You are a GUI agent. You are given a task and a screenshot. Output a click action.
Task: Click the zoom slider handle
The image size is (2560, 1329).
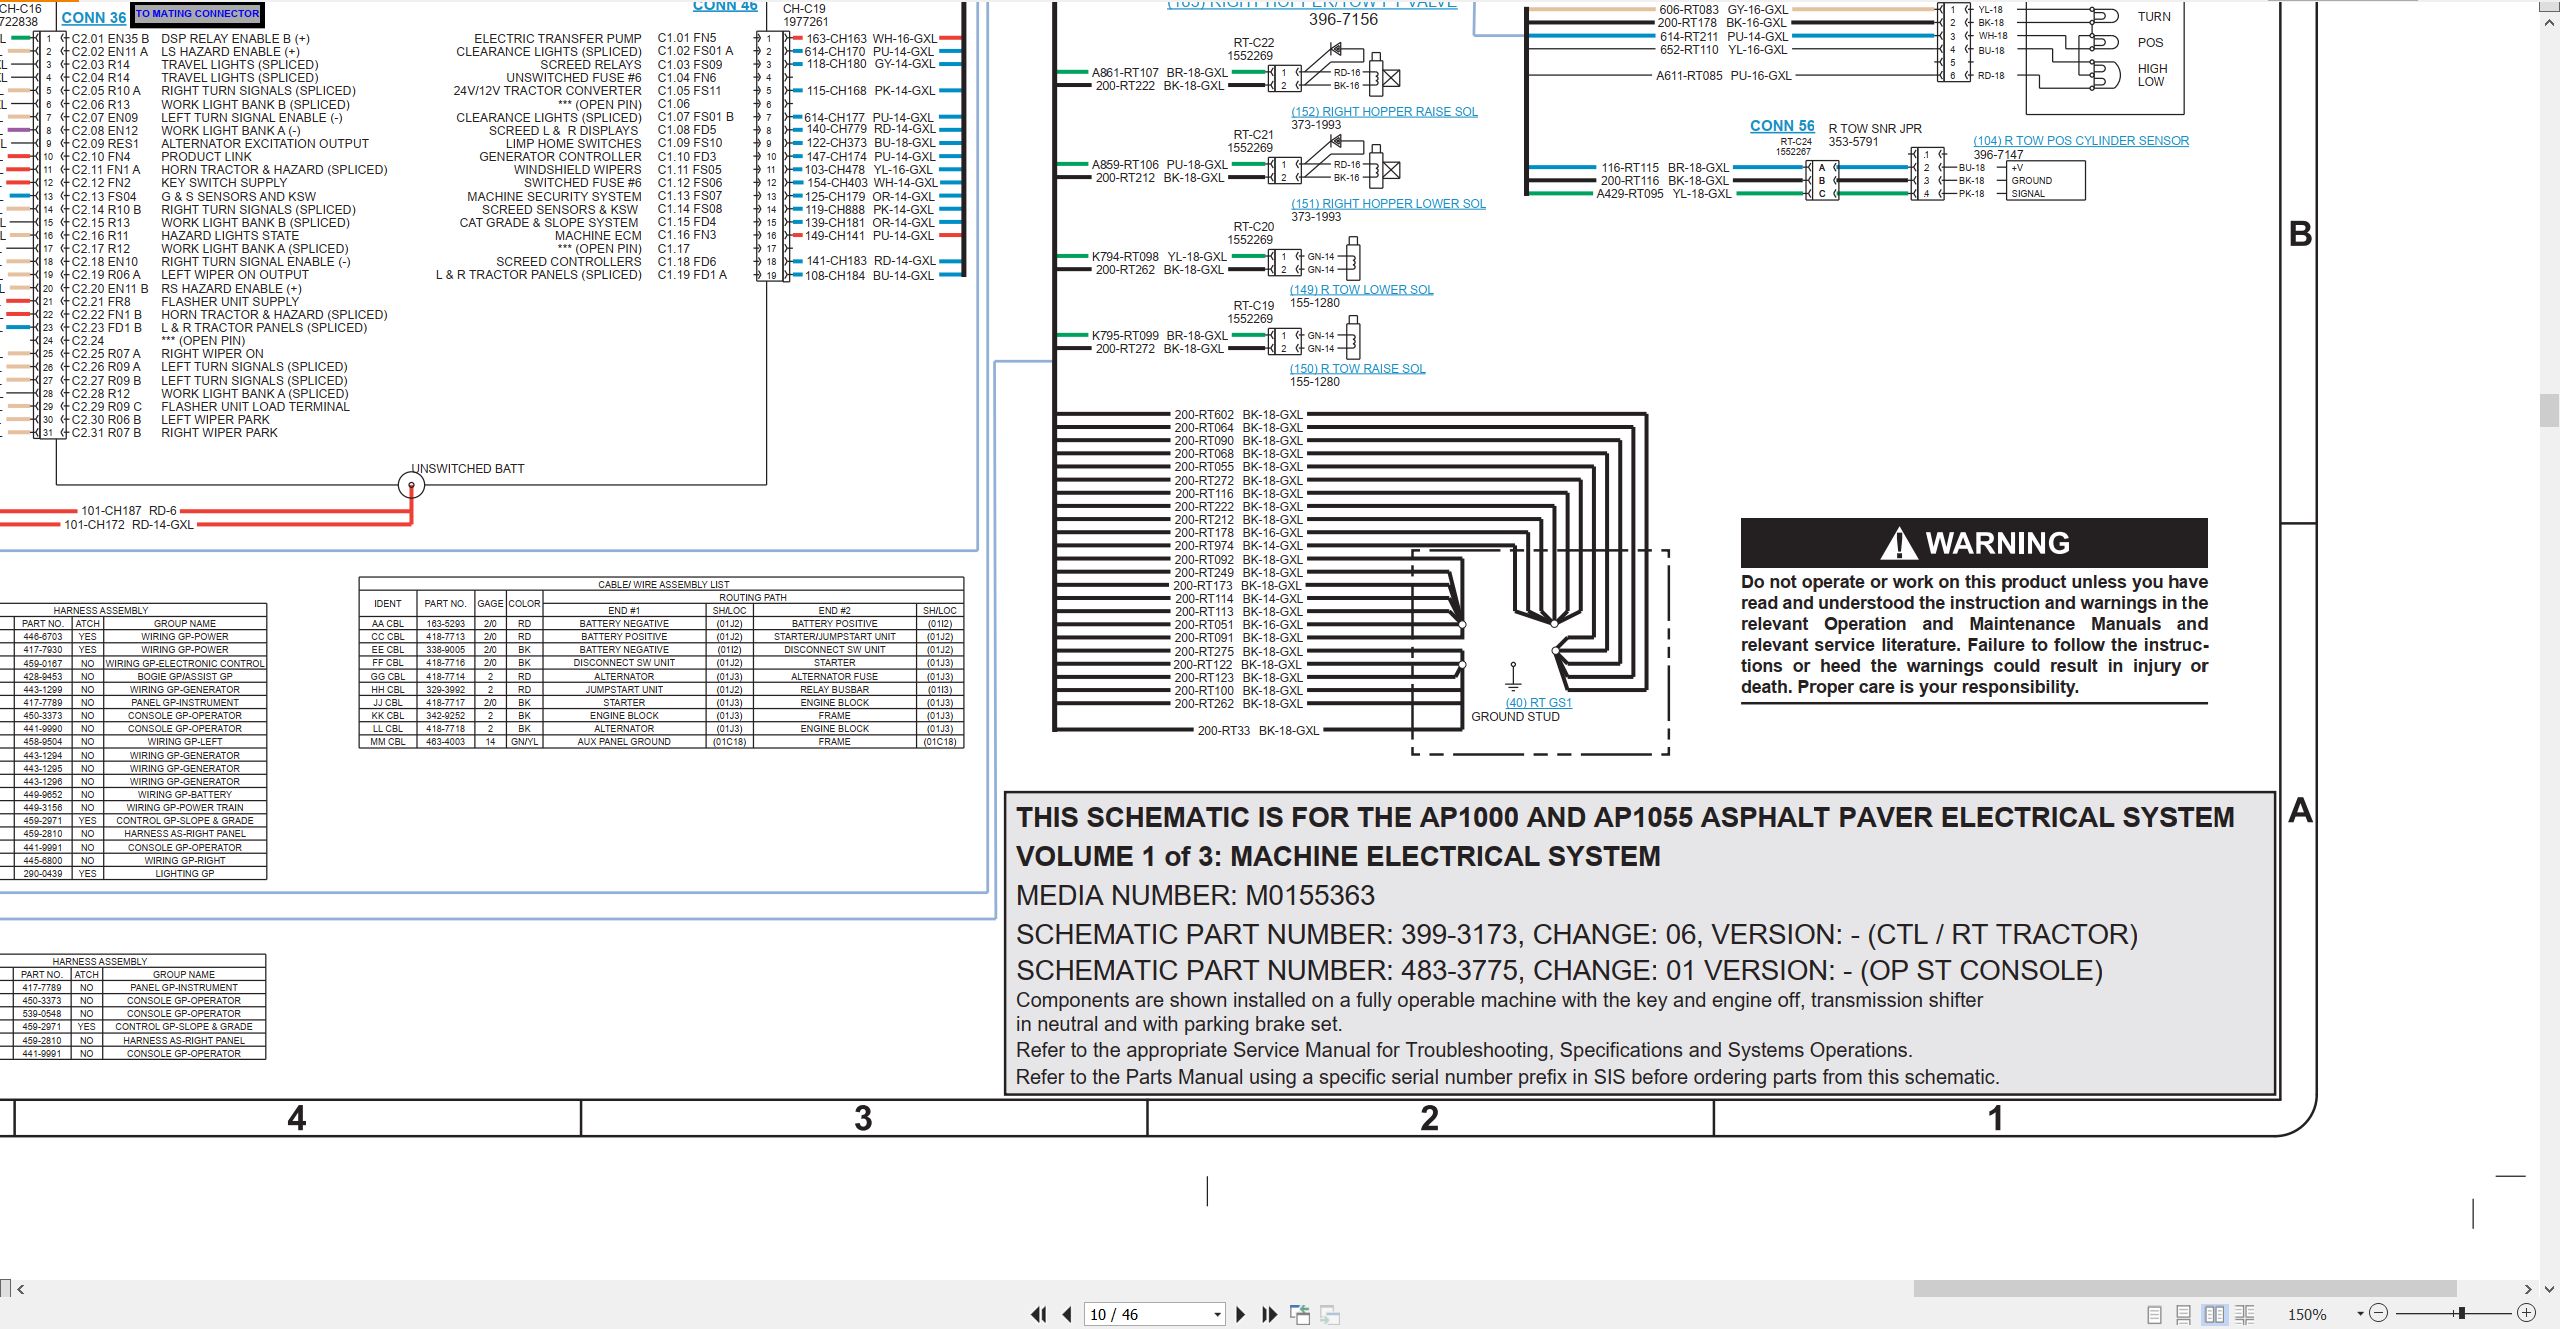pos(2461,1313)
